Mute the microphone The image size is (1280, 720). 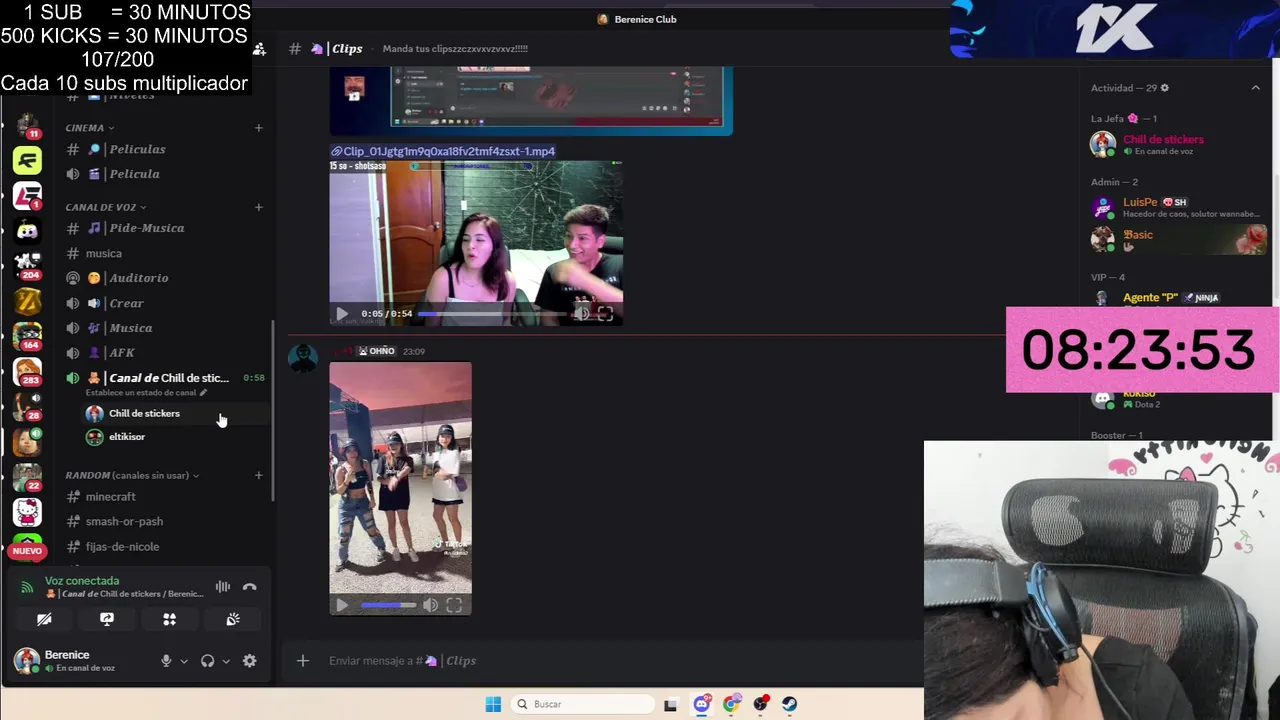(x=166, y=661)
